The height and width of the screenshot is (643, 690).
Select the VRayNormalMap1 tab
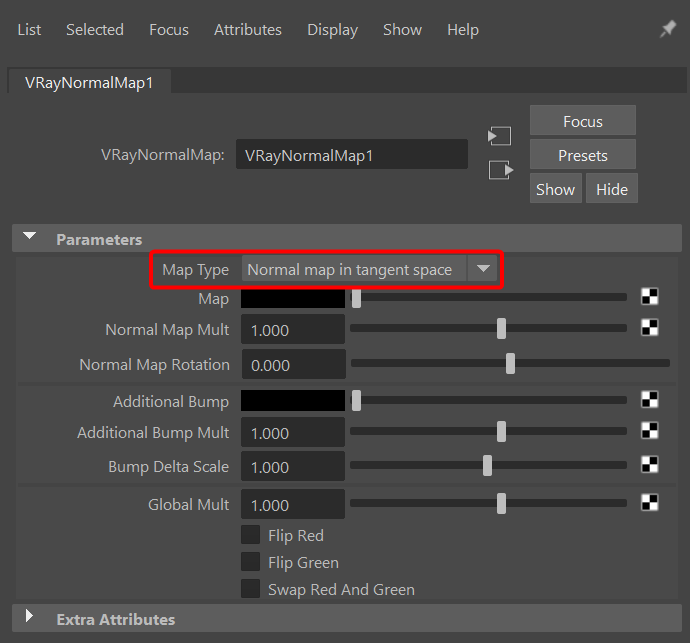pos(89,83)
